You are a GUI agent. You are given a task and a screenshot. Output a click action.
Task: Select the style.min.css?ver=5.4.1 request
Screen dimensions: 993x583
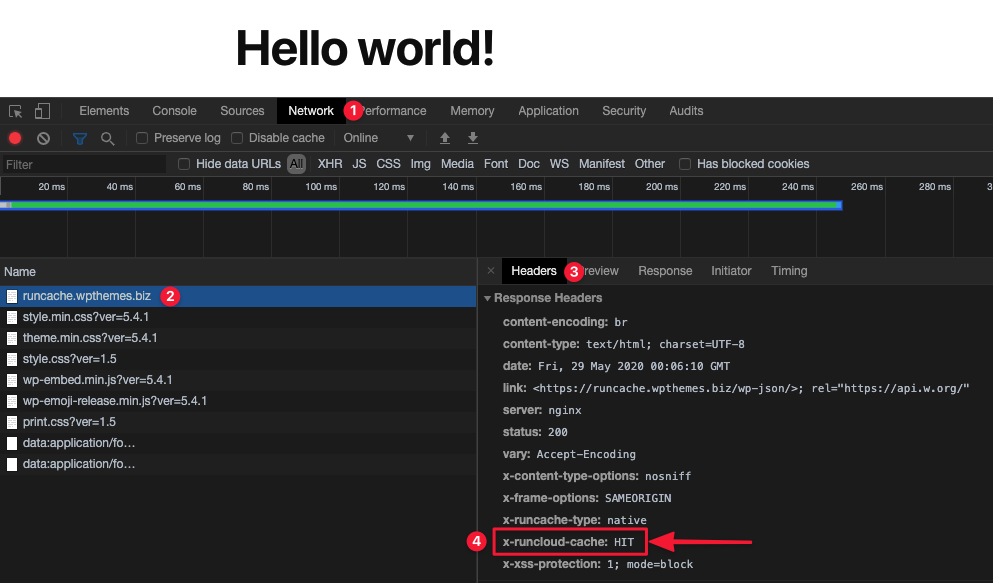85,317
